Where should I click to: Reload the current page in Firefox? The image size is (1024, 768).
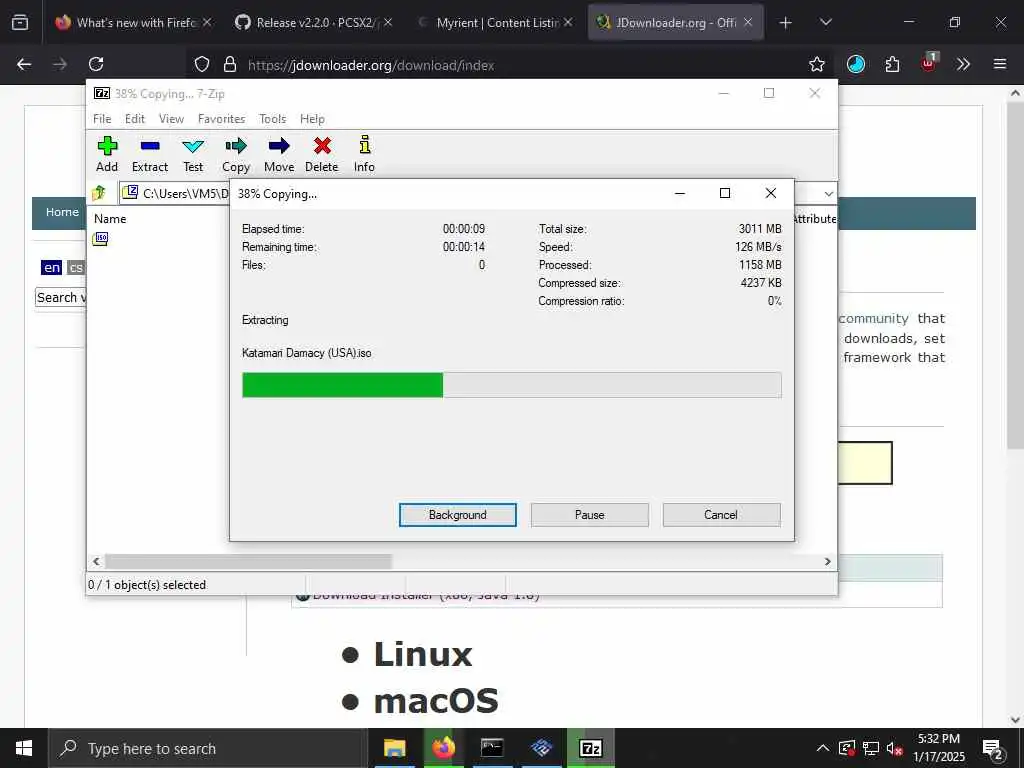click(96, 64)
